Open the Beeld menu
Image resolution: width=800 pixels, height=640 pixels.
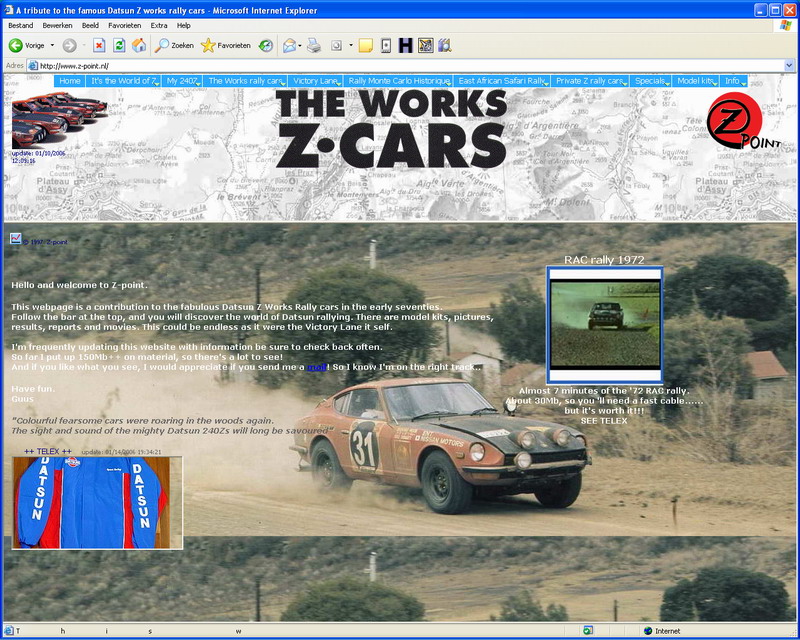[x=90, y=26]
